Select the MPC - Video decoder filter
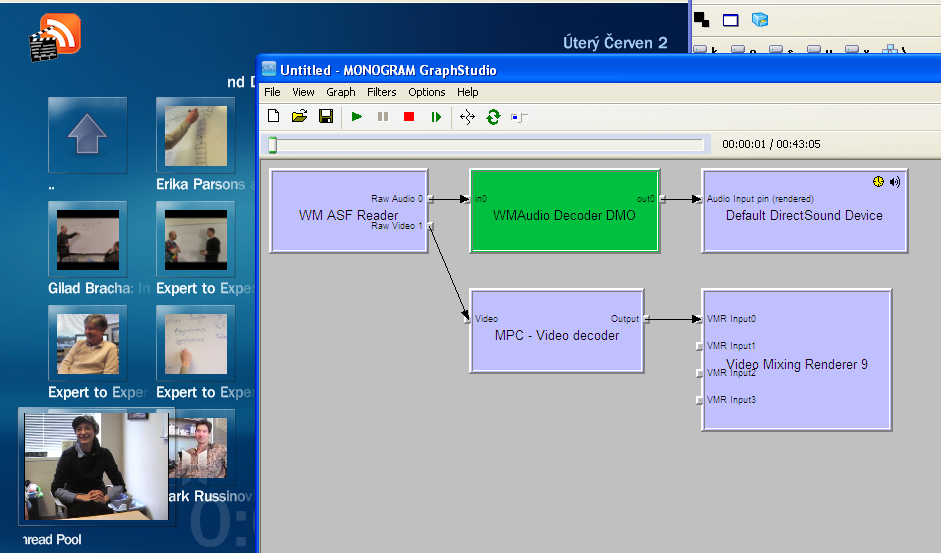The width and height of the screenshot is (941, 553). (x=557, y=331)
